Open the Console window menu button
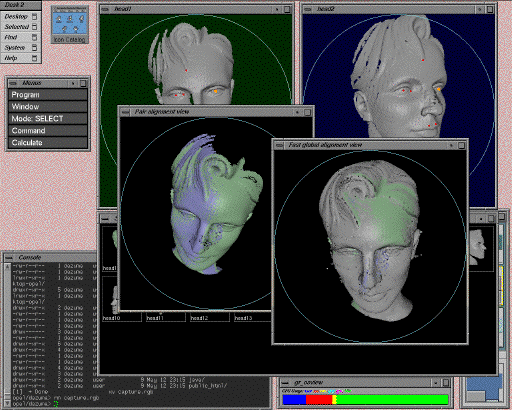Image resolution: width=512 pixels, height=410 pixels. 9,258
